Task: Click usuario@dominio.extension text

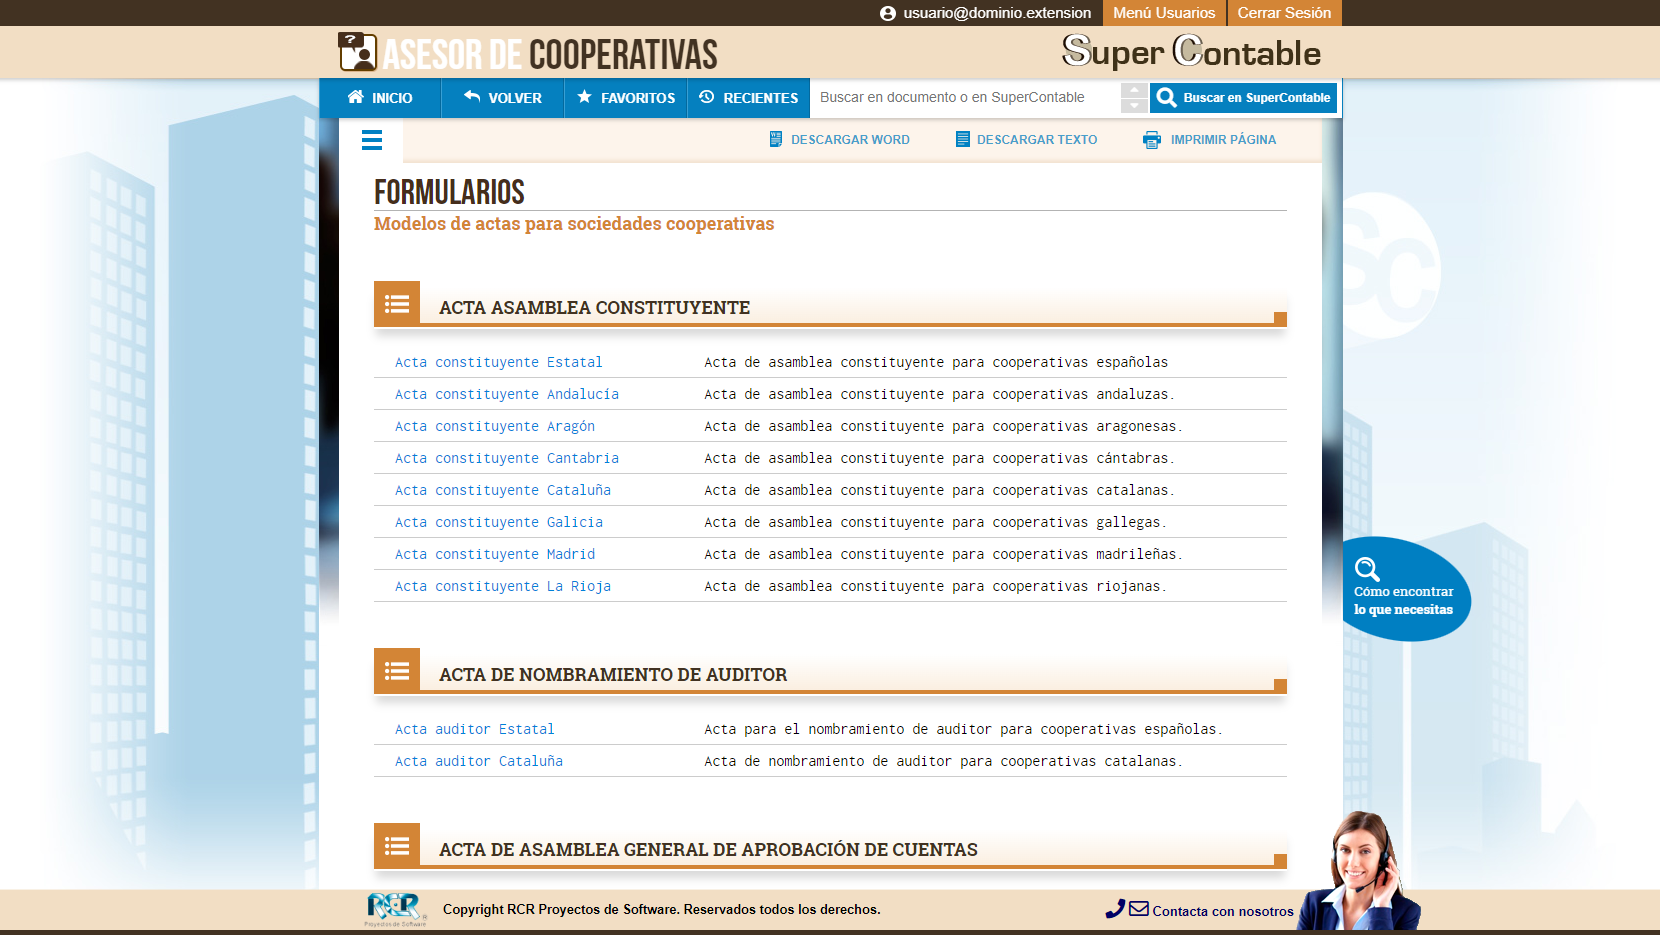Action: pos(997,13)
